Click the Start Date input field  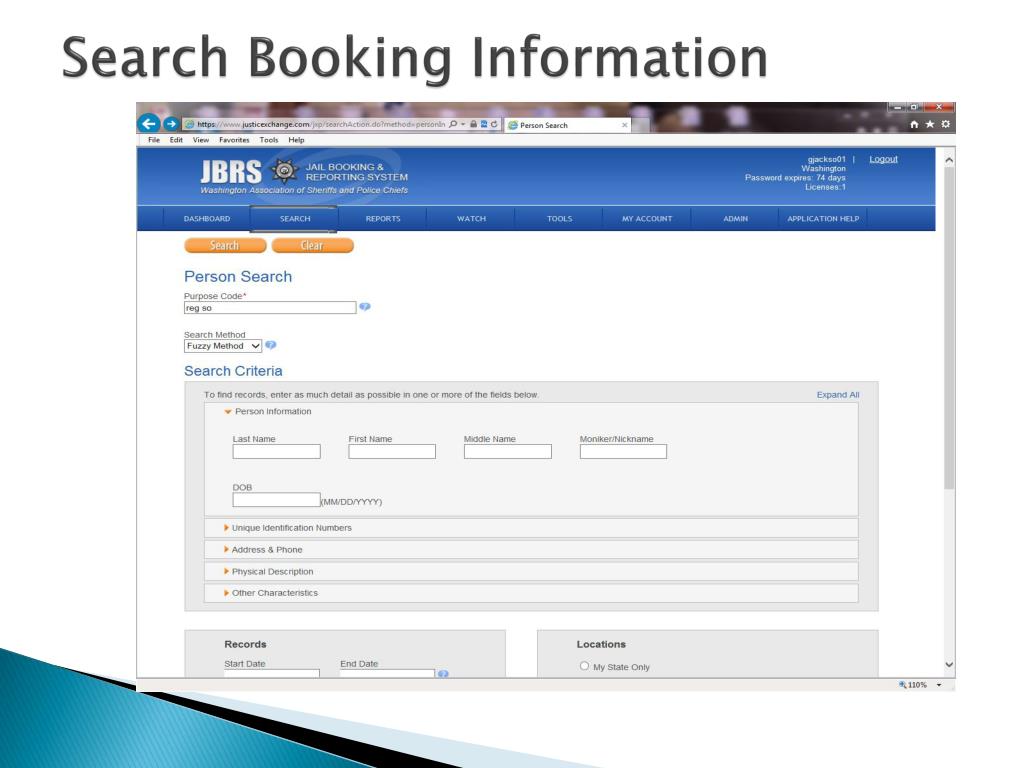(272, 673)
